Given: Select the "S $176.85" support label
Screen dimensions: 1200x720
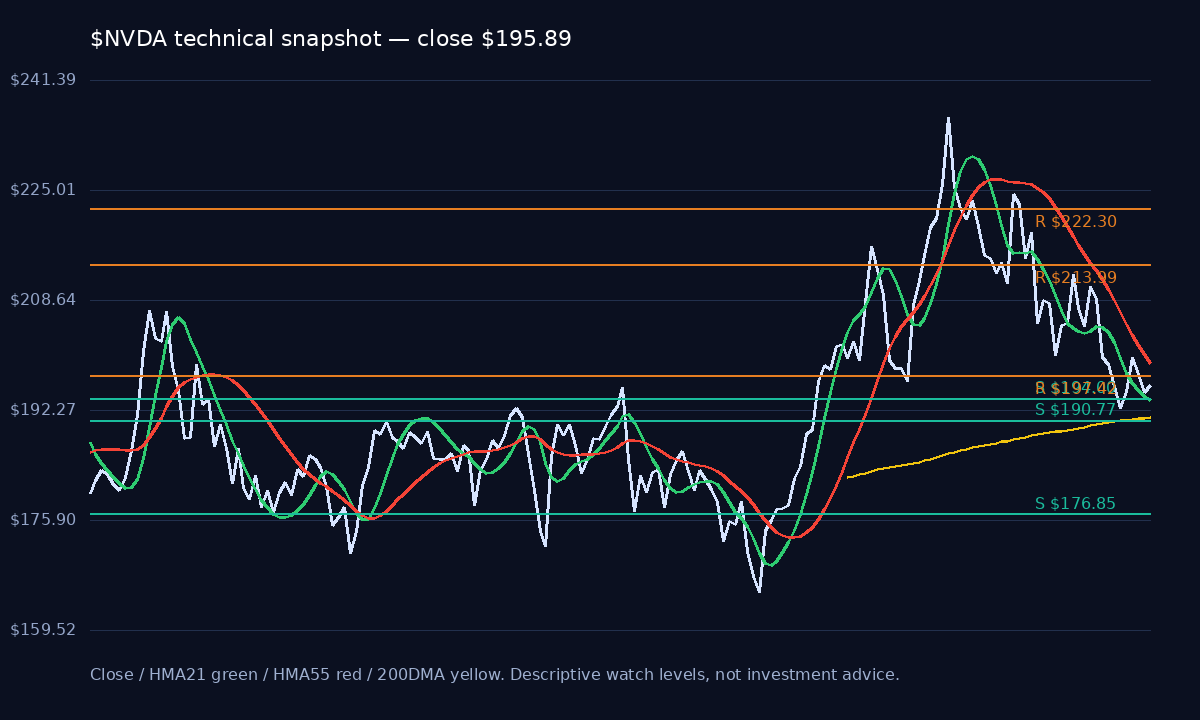Looking at the screenshot, I should pos(1075,504).
